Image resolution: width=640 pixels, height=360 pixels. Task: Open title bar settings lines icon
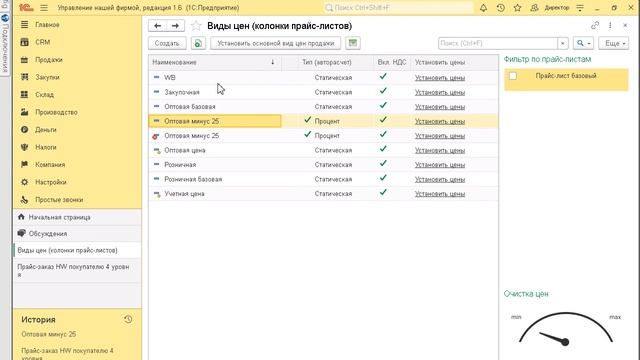tap(580, 8)
